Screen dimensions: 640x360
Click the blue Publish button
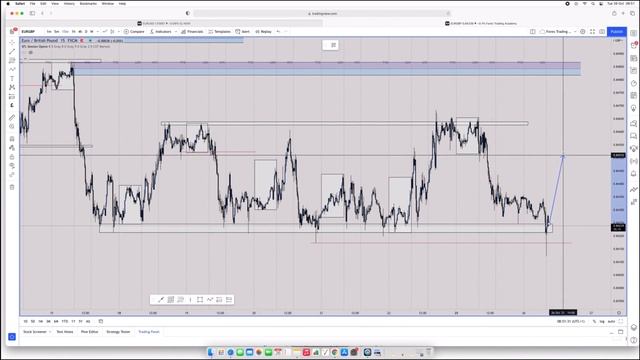(616, 31)
